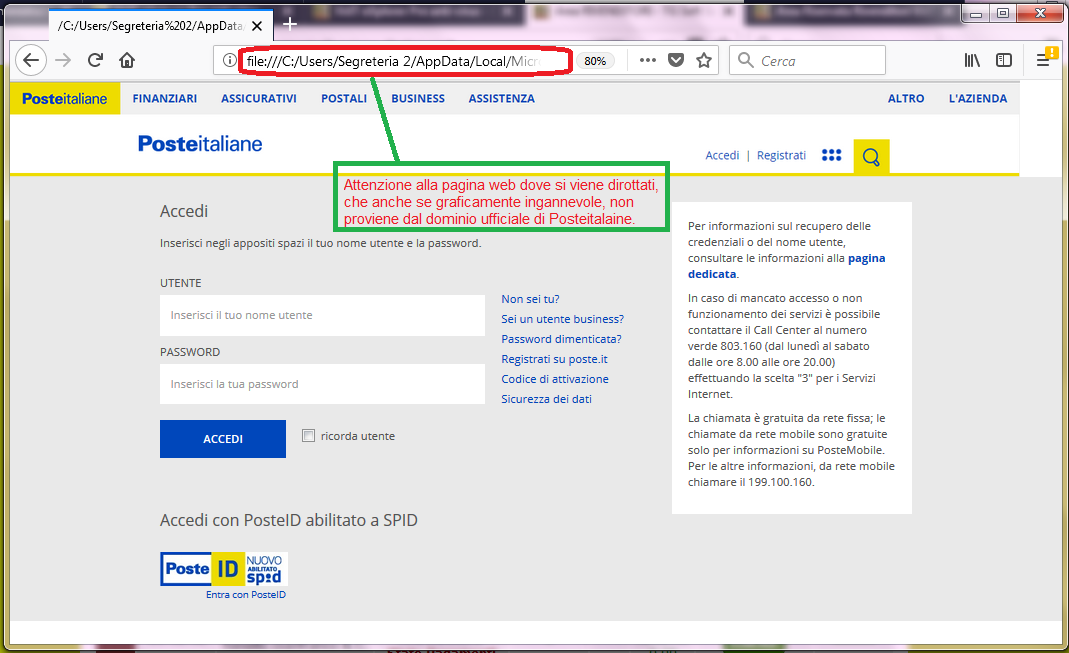Follow the 'pagina dedicata' link
Viewport: 1069px width, 653px height.
[x=786, y=266]
